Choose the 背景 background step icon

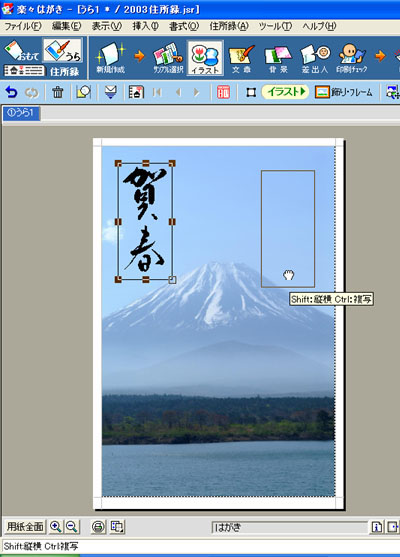(278, 58)
